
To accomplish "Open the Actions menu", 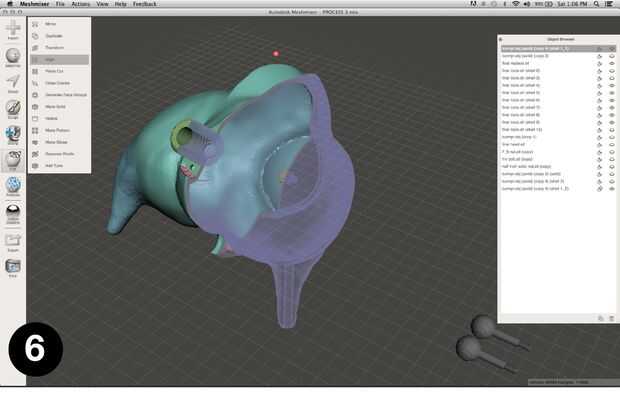I will coord(81,4).
